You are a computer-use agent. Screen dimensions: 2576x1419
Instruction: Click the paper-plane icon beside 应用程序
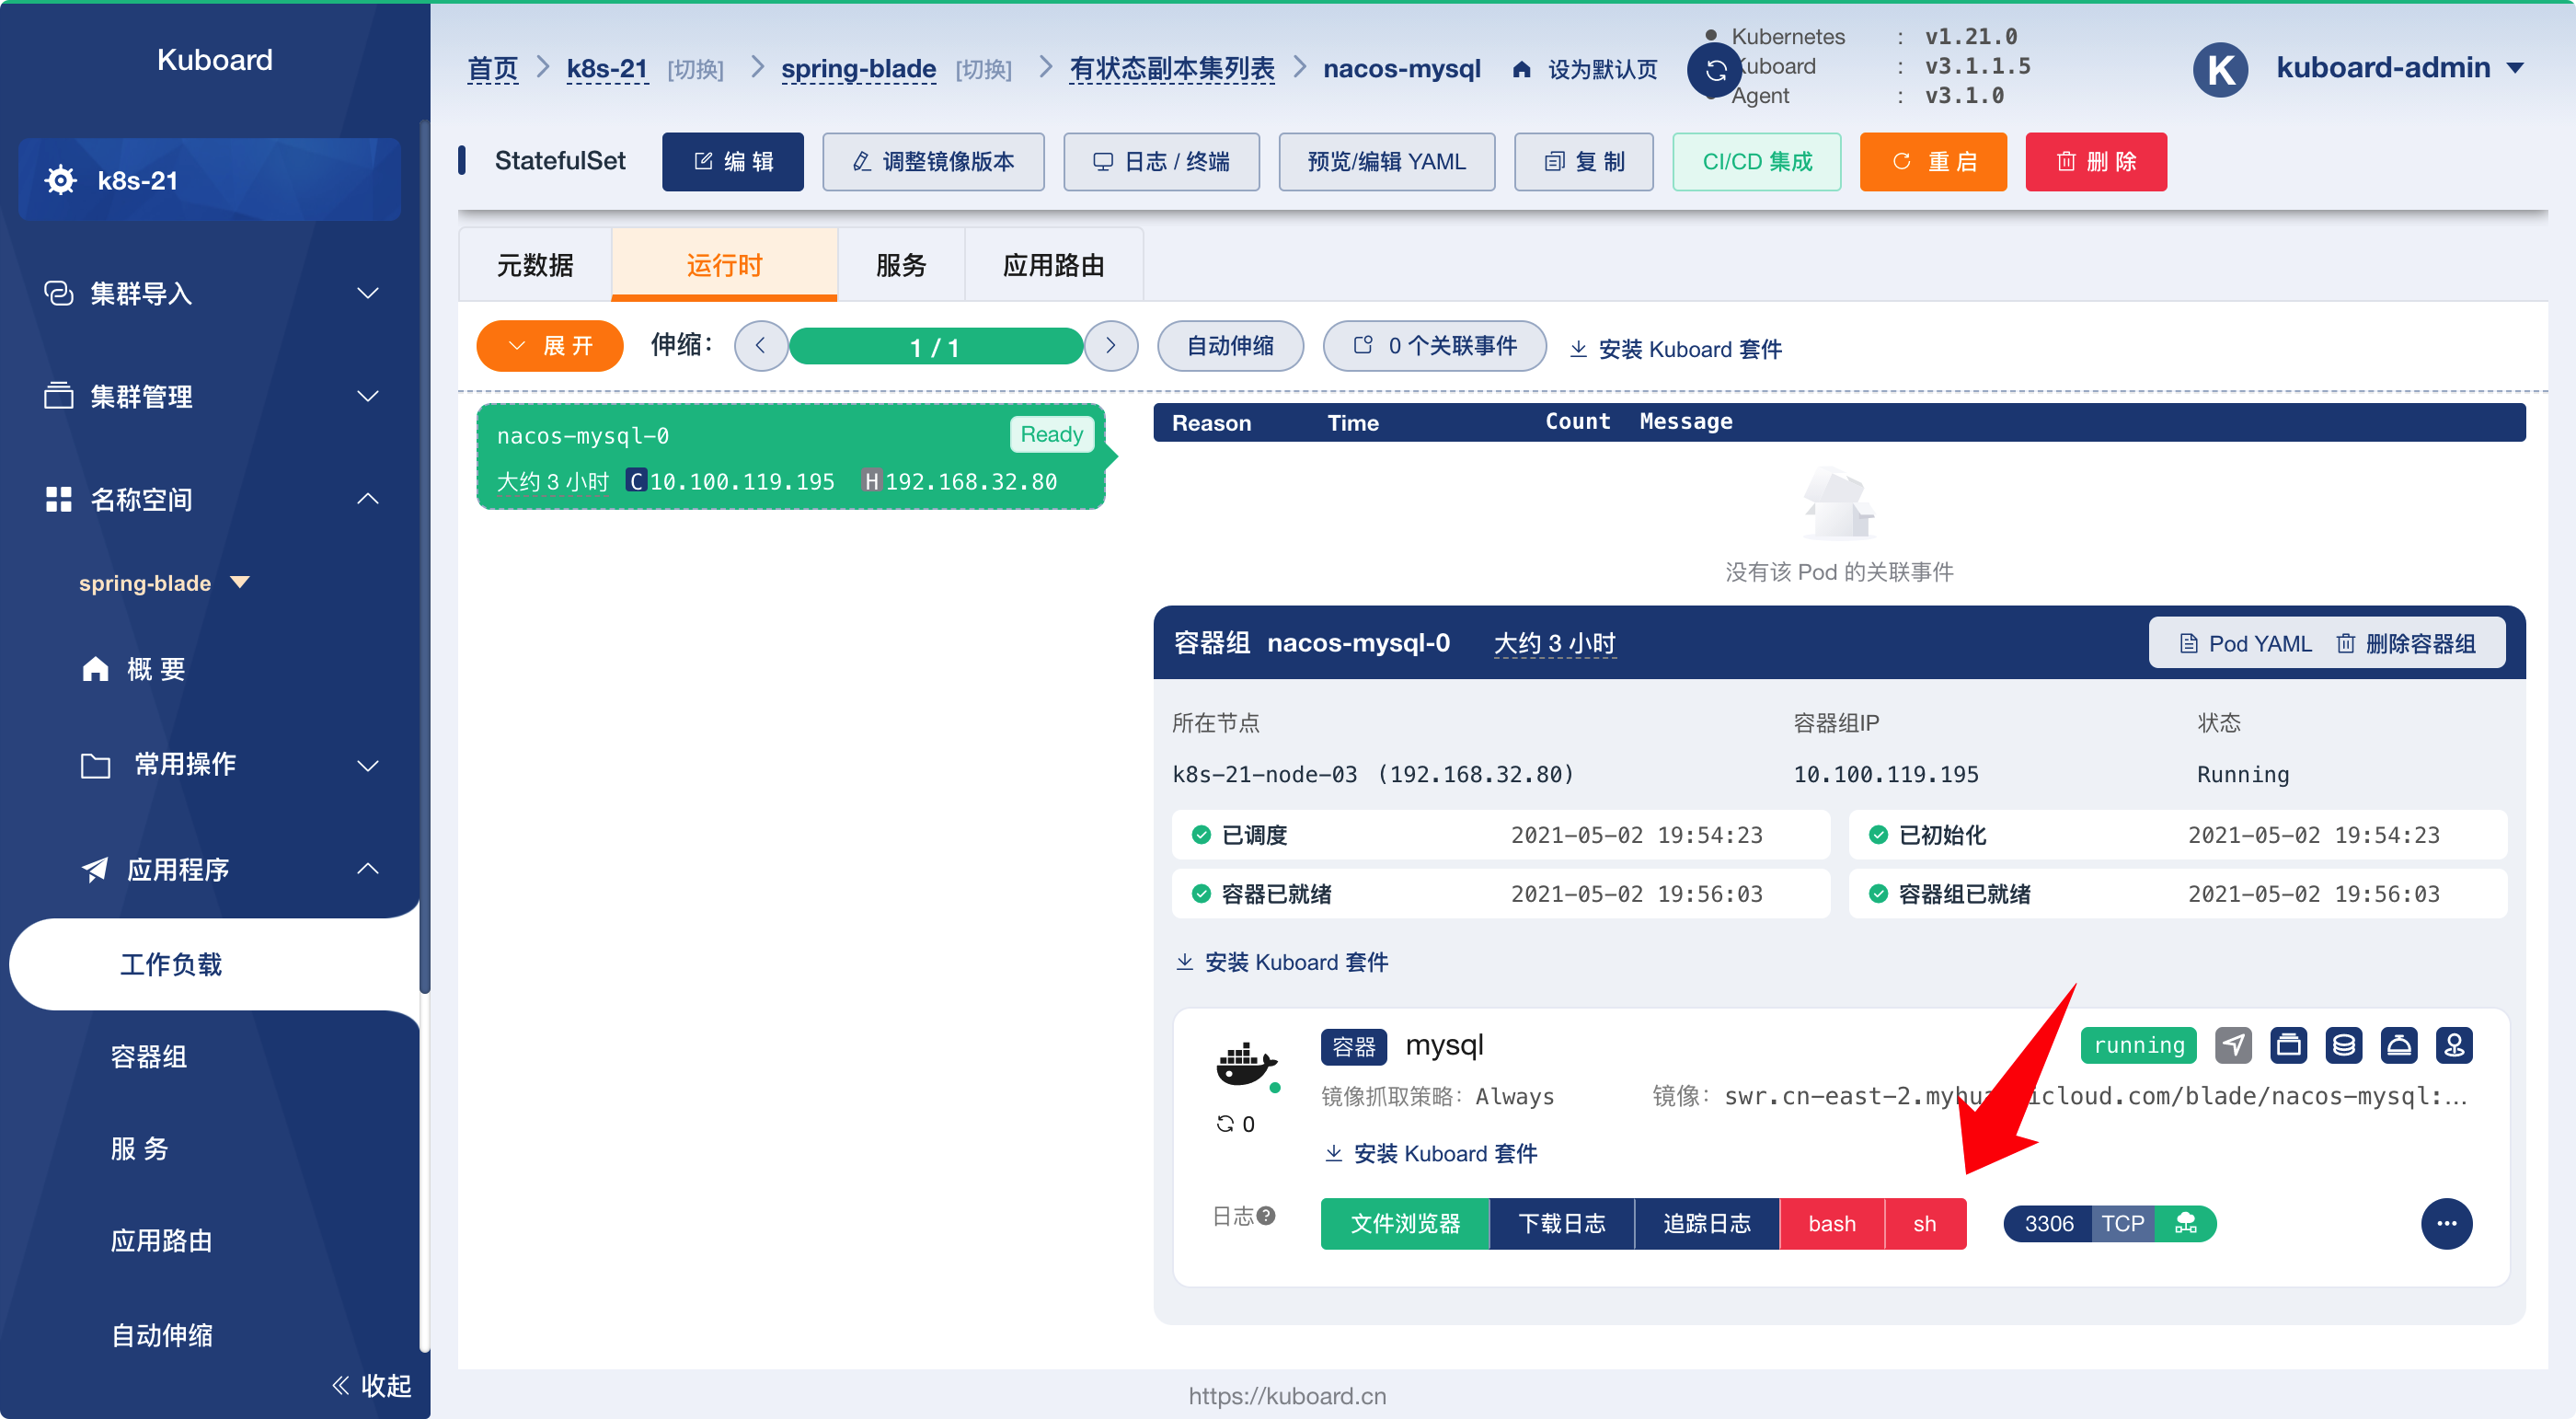tap(95, 869)
